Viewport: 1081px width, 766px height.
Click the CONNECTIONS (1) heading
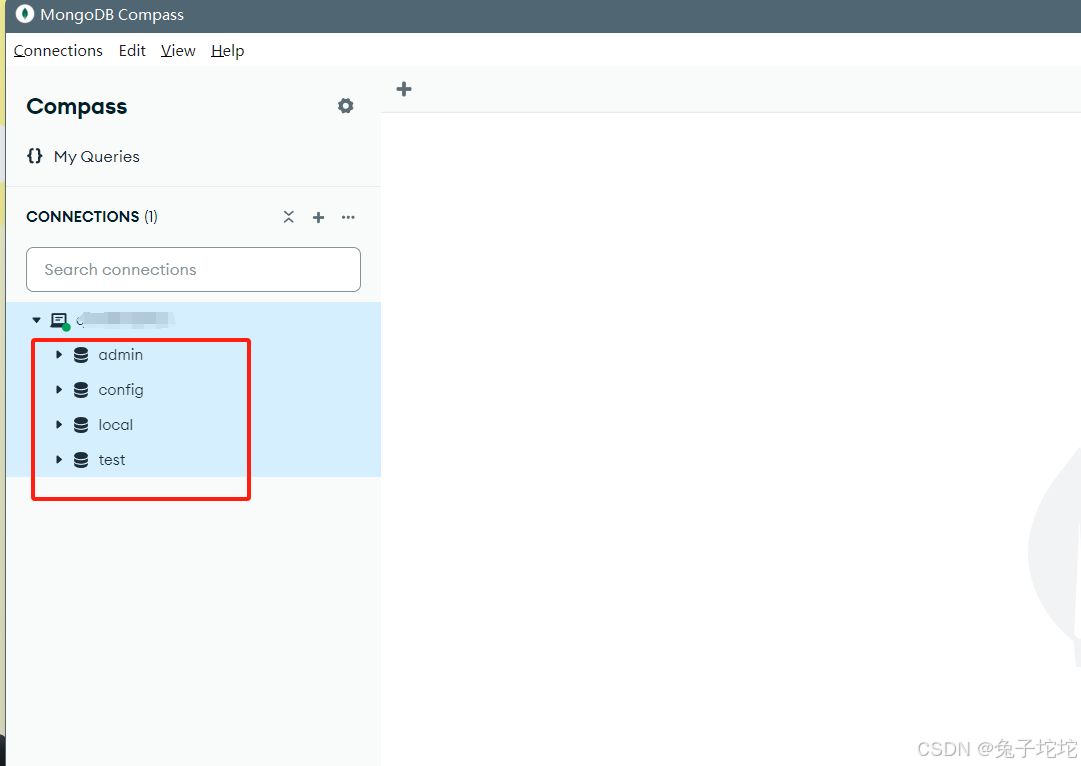[92, 216]
